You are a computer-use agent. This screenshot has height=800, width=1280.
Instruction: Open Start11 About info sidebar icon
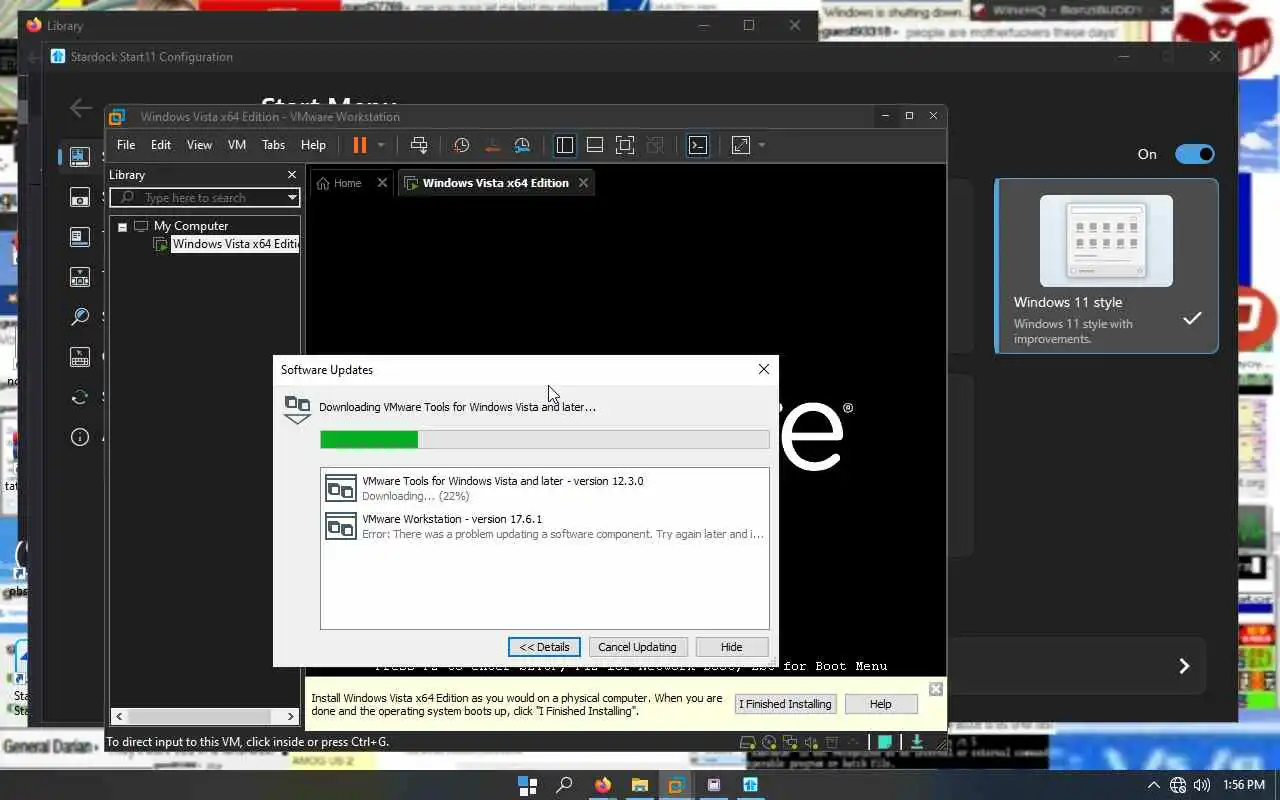(80, 437)
